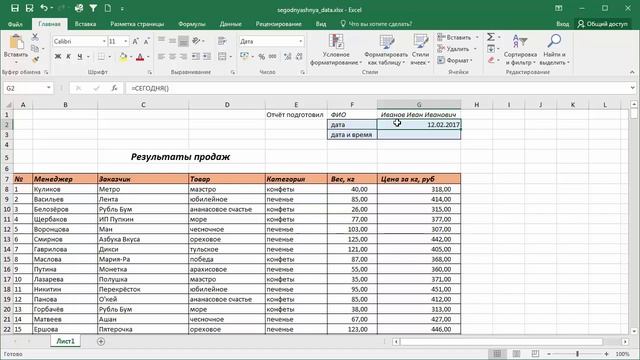This screenshot has height=360, width=640.
Task: Click the Вход sign-in link
Action: click(562, 24)
